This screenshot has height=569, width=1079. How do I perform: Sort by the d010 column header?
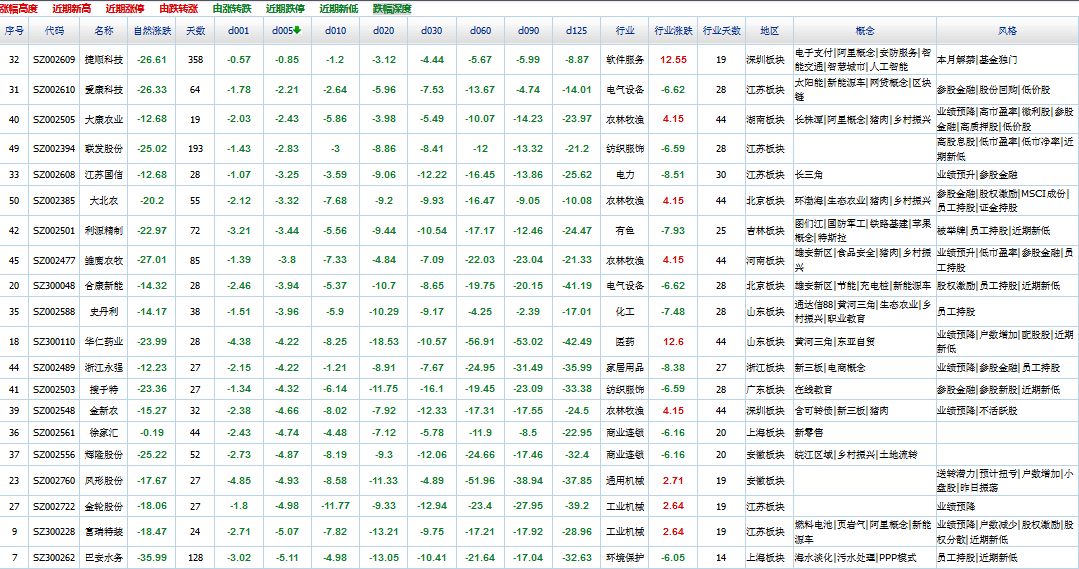335,31
